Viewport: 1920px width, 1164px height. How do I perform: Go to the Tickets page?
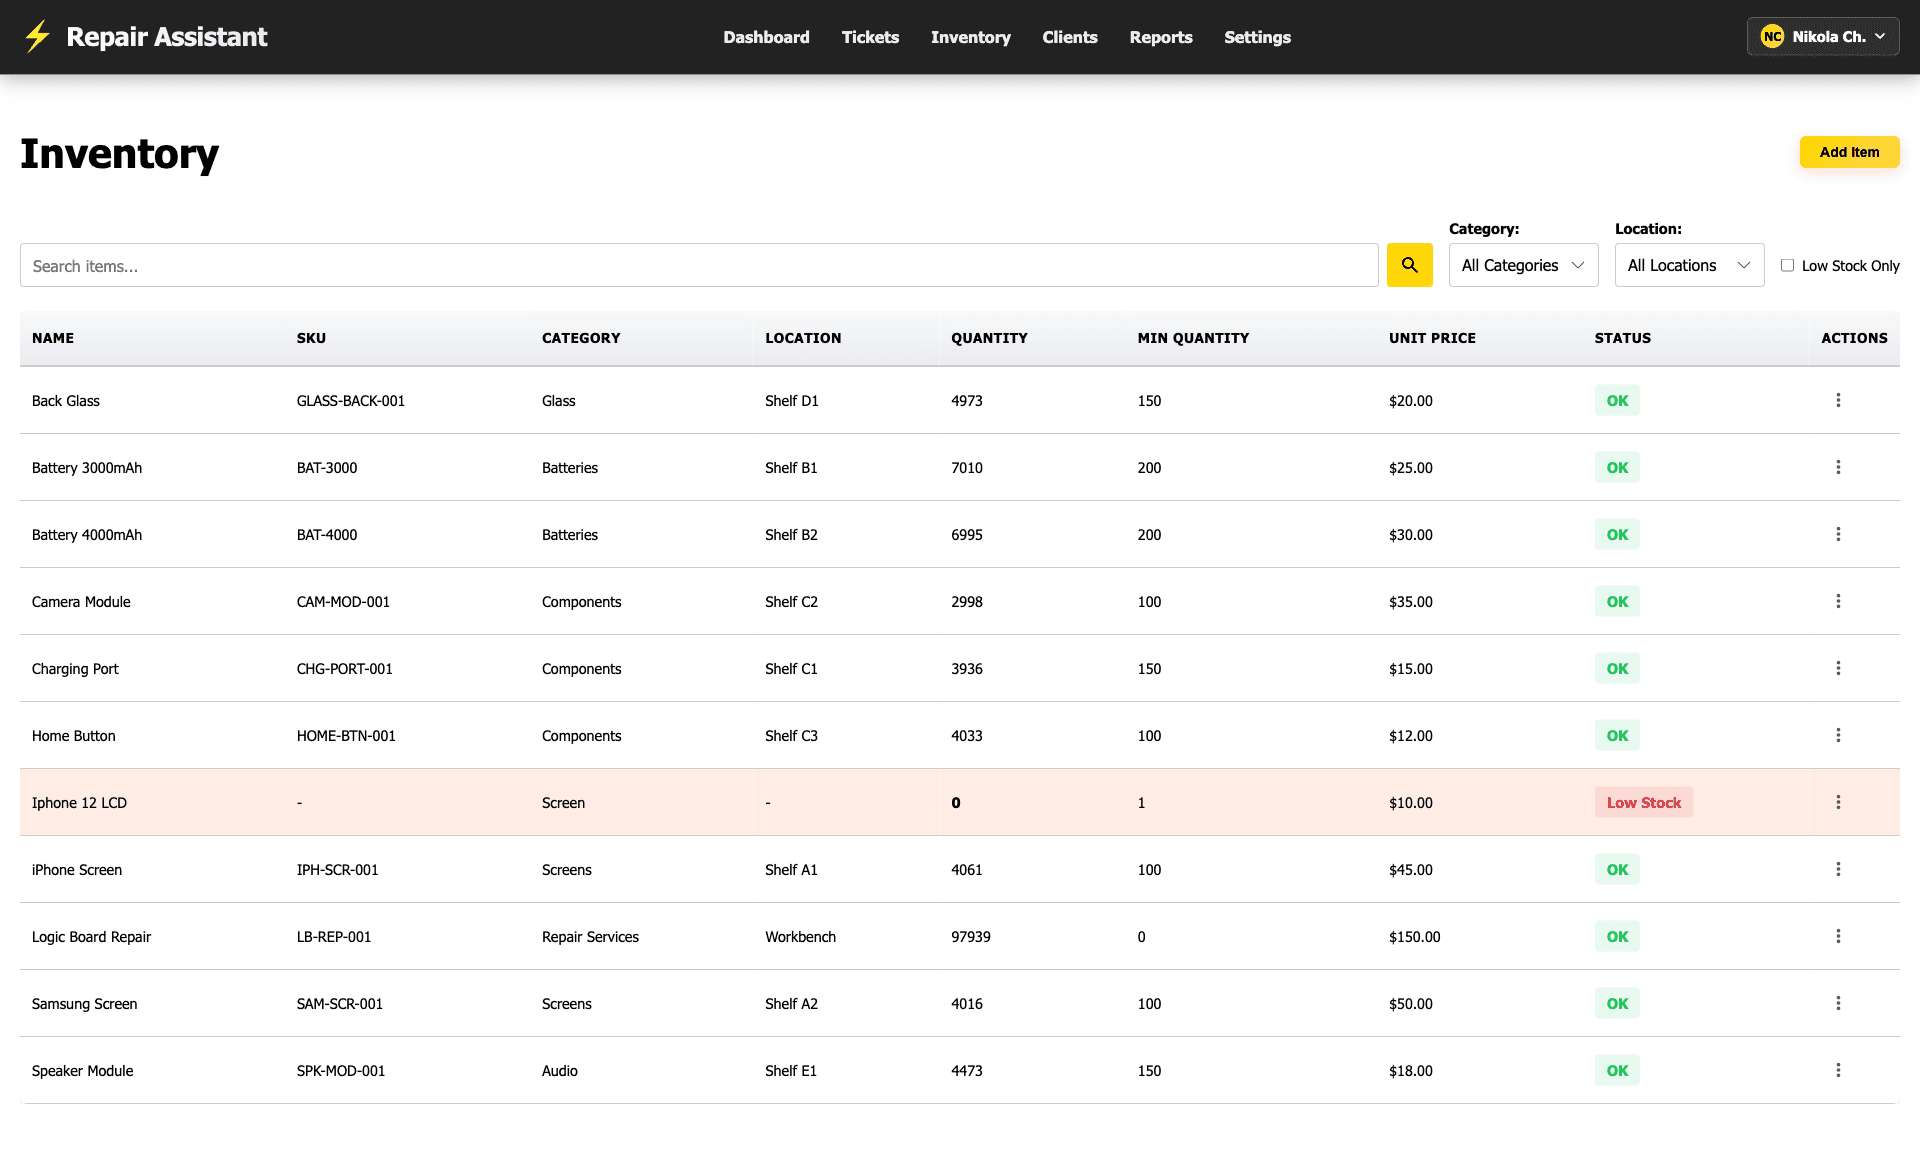click(870, 37)
